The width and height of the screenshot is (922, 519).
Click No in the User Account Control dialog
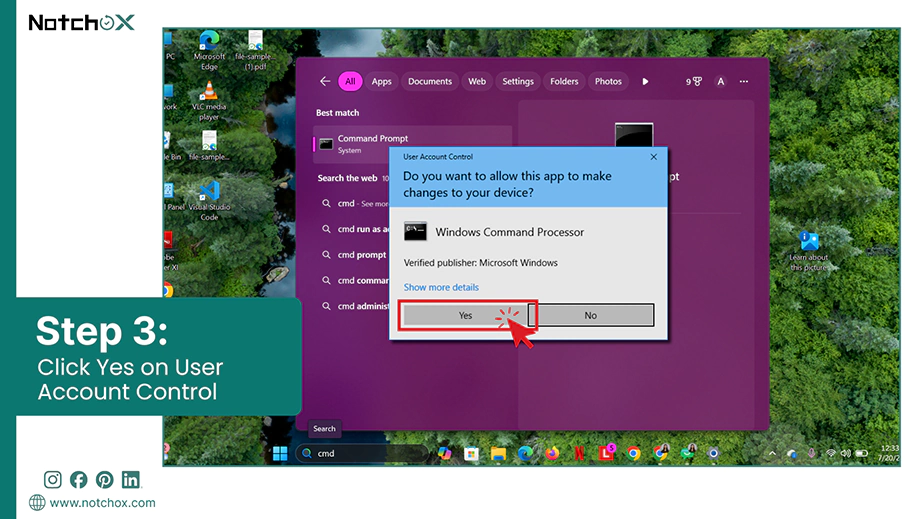click(591, 315)
